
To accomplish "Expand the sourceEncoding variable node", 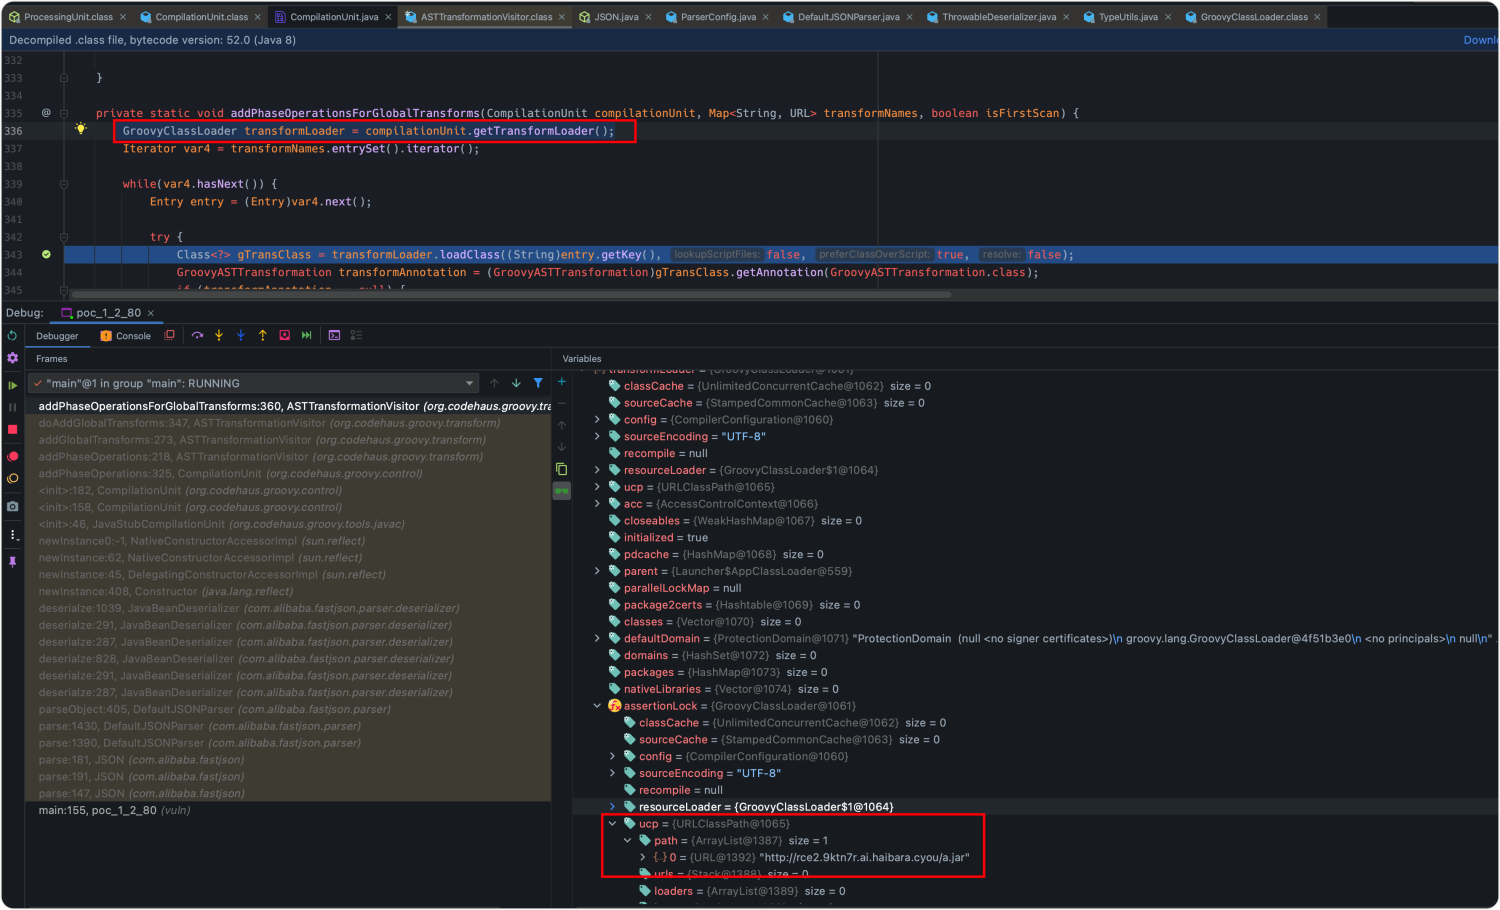I will coord(597,437).
